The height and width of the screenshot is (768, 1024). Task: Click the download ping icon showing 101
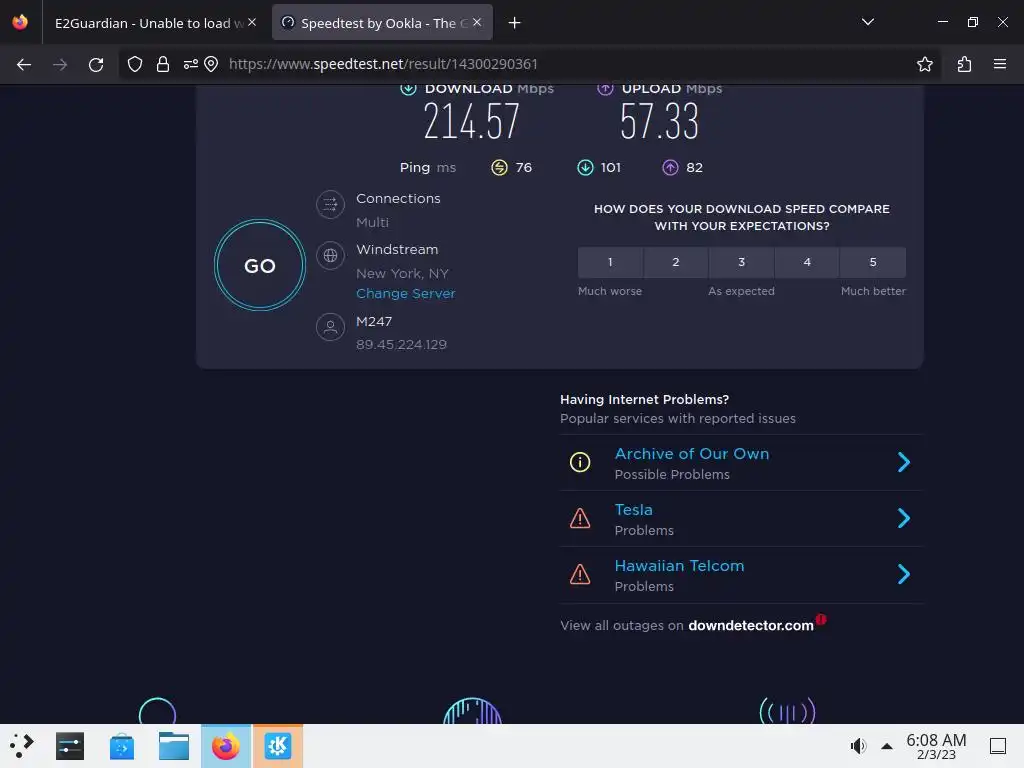click(585, 168)
